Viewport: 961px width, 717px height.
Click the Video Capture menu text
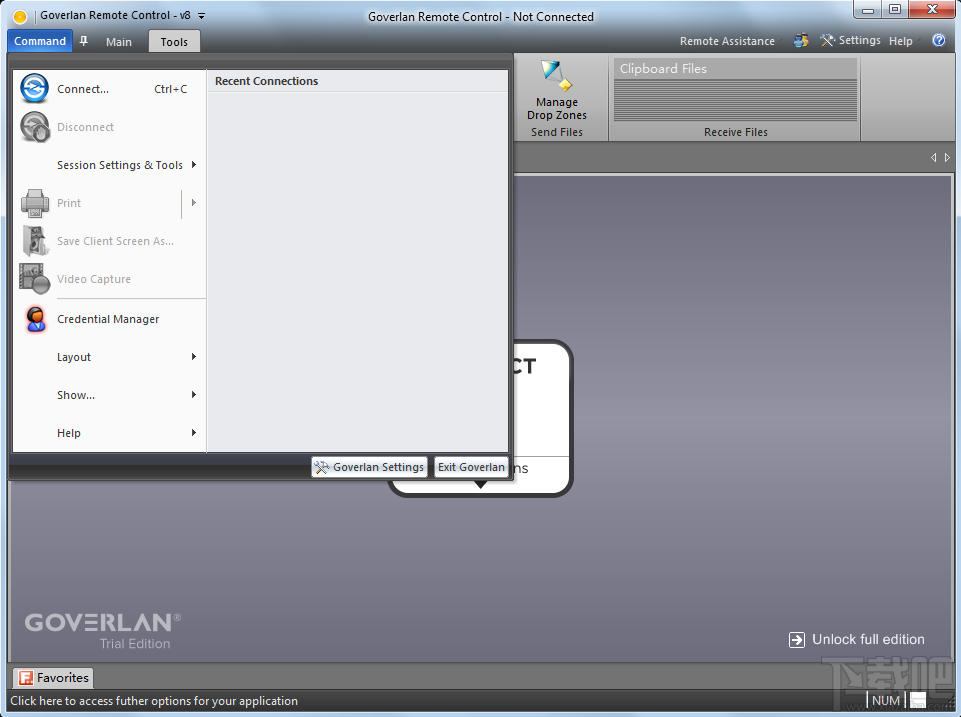[x=94, y=279]
